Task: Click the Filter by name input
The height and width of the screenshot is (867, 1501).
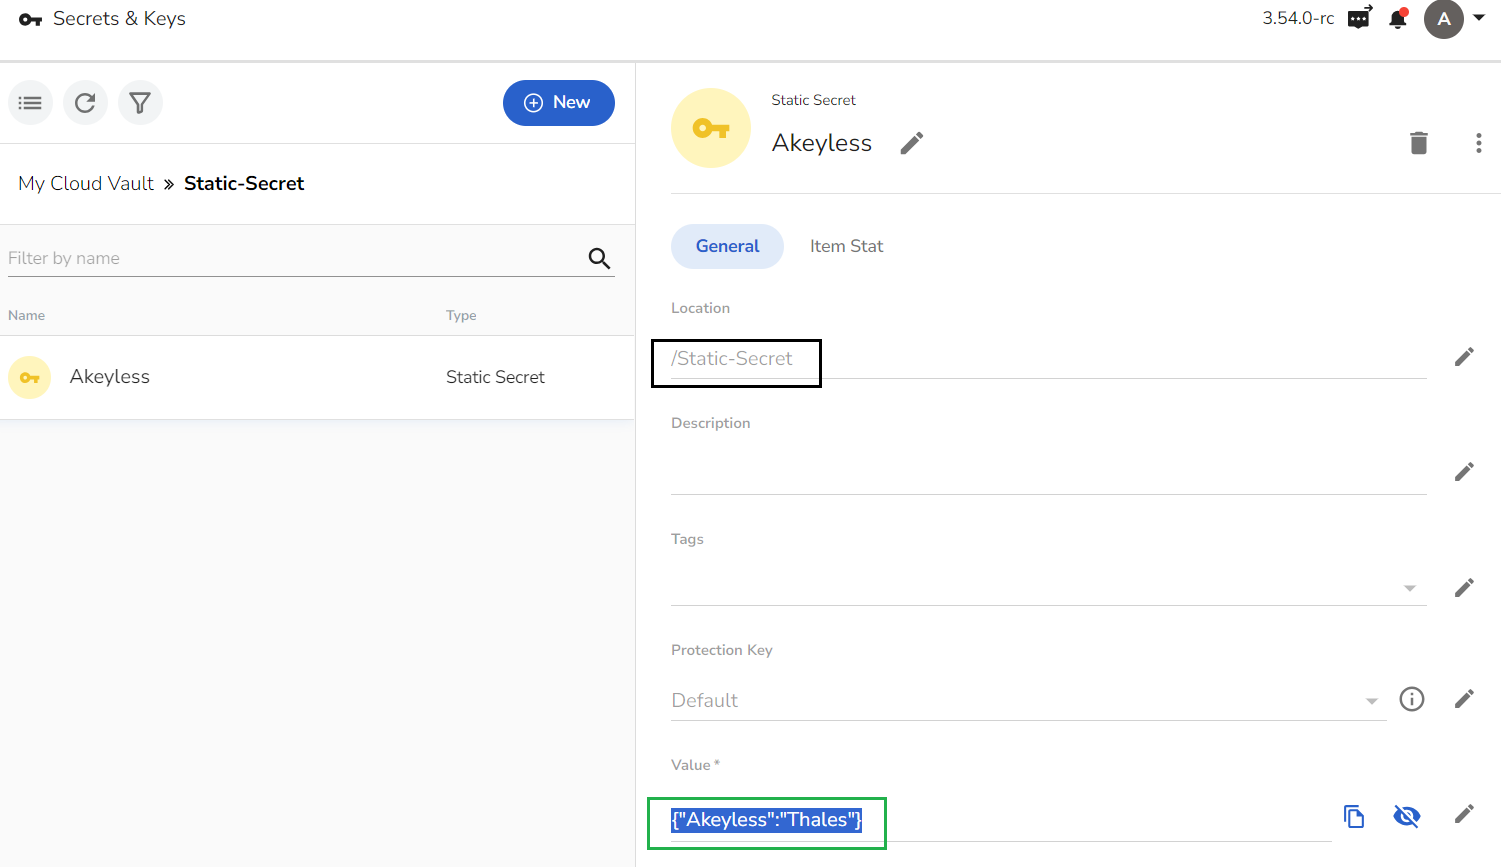Action: coord(250,257)
